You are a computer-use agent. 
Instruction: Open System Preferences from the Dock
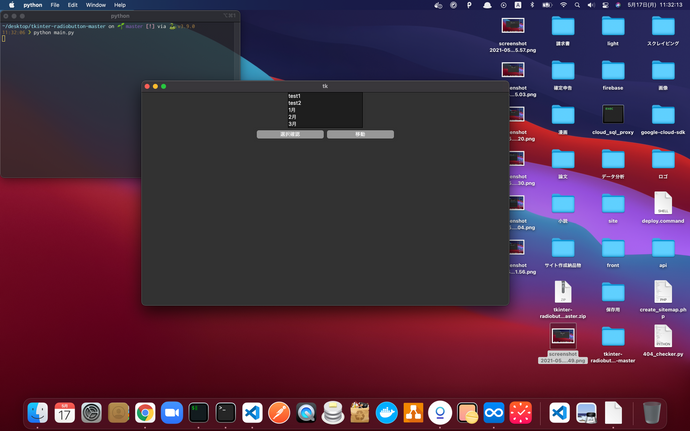[x=92, y=413]
